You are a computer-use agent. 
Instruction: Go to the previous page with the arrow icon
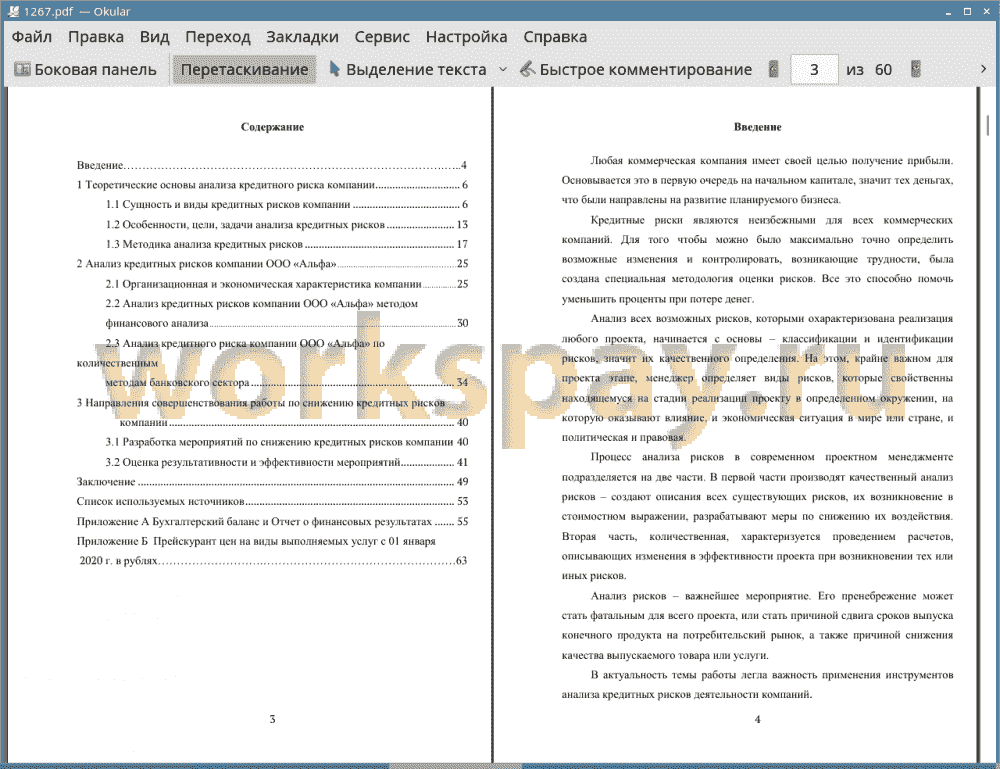point(774,69)
